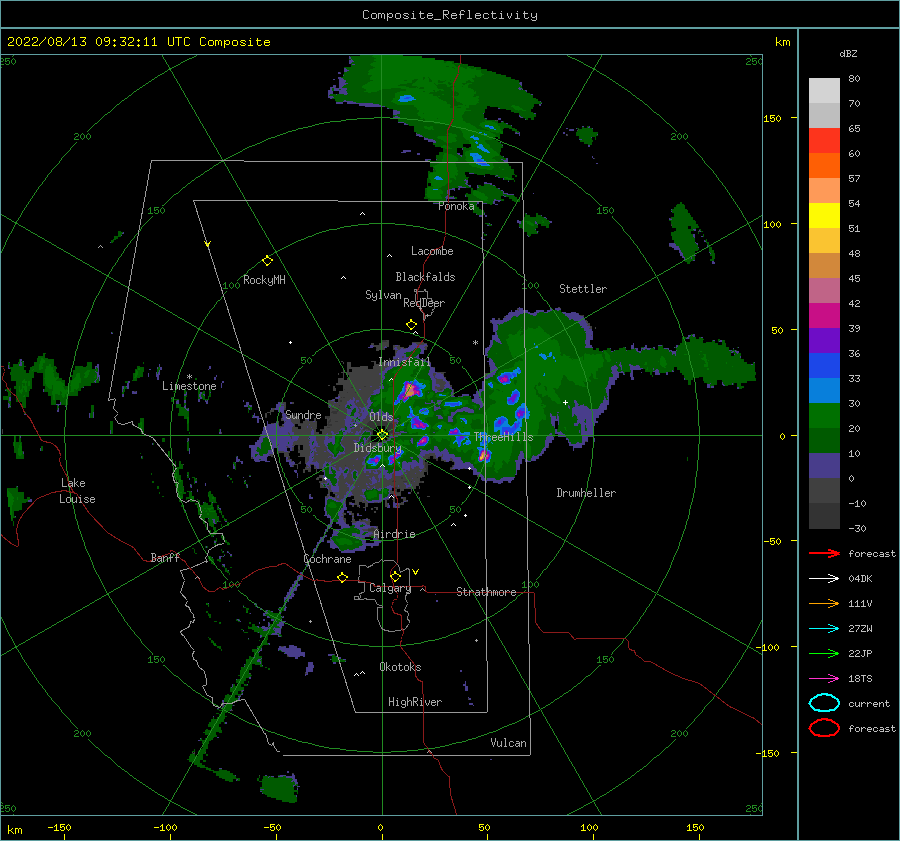
Task: Click the red forecast ellipse icon
Action: [824, 728]
